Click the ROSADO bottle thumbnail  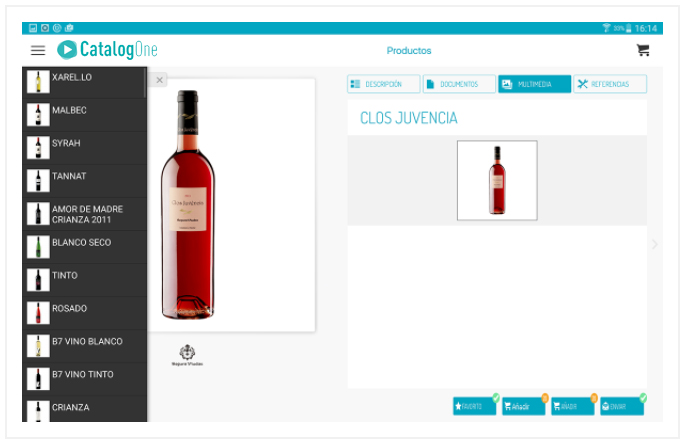tap(38, 313)
